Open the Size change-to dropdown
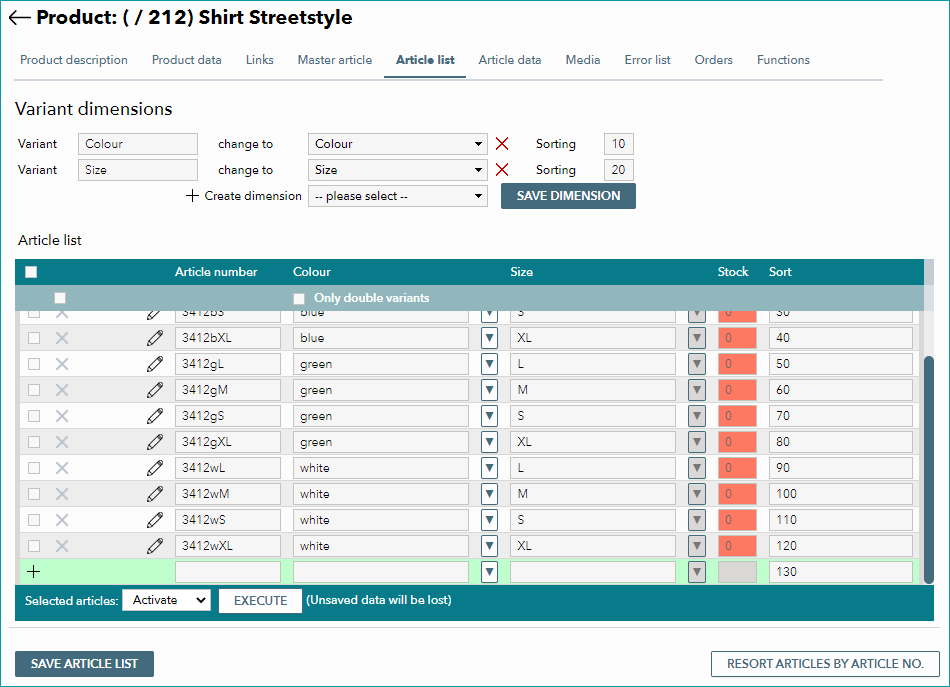The image size is (950, 687). (397, 170)
